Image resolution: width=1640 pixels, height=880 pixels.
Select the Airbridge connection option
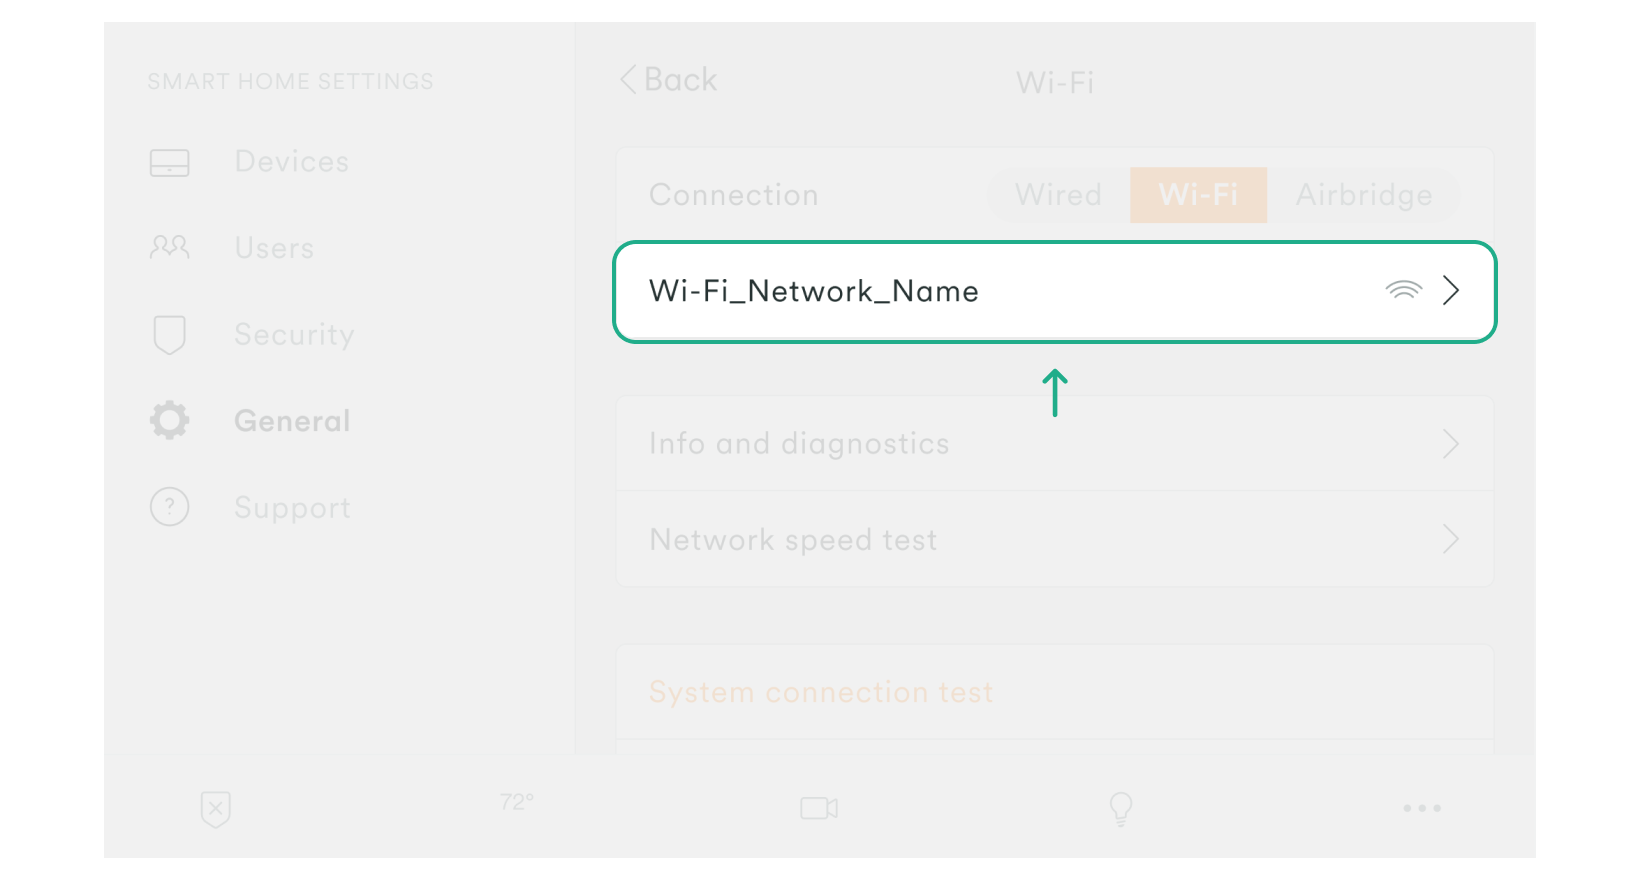pos(1364,195)
